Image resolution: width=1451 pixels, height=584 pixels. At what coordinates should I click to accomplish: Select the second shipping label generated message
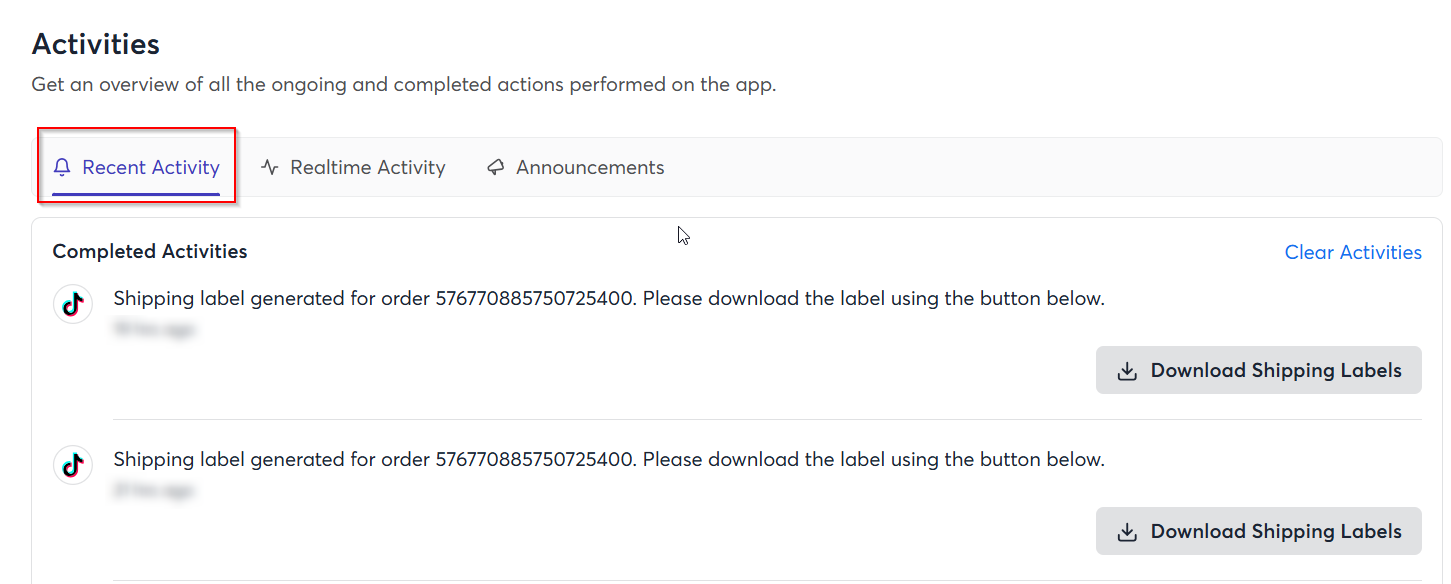tap(609, 459)
